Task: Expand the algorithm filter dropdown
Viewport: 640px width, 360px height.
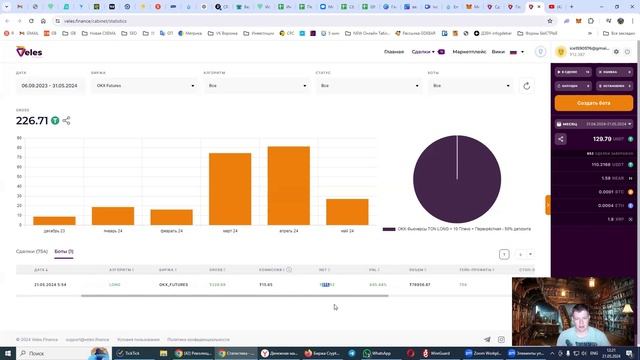Action: coord(257,86)
